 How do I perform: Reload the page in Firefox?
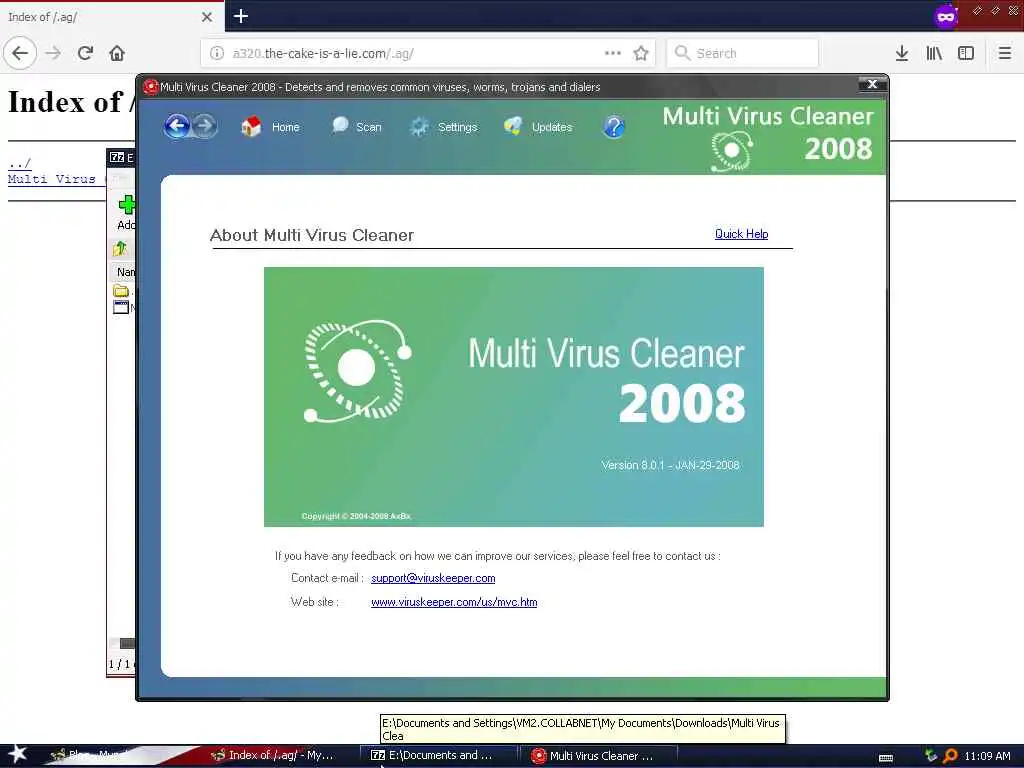(86, 53)
